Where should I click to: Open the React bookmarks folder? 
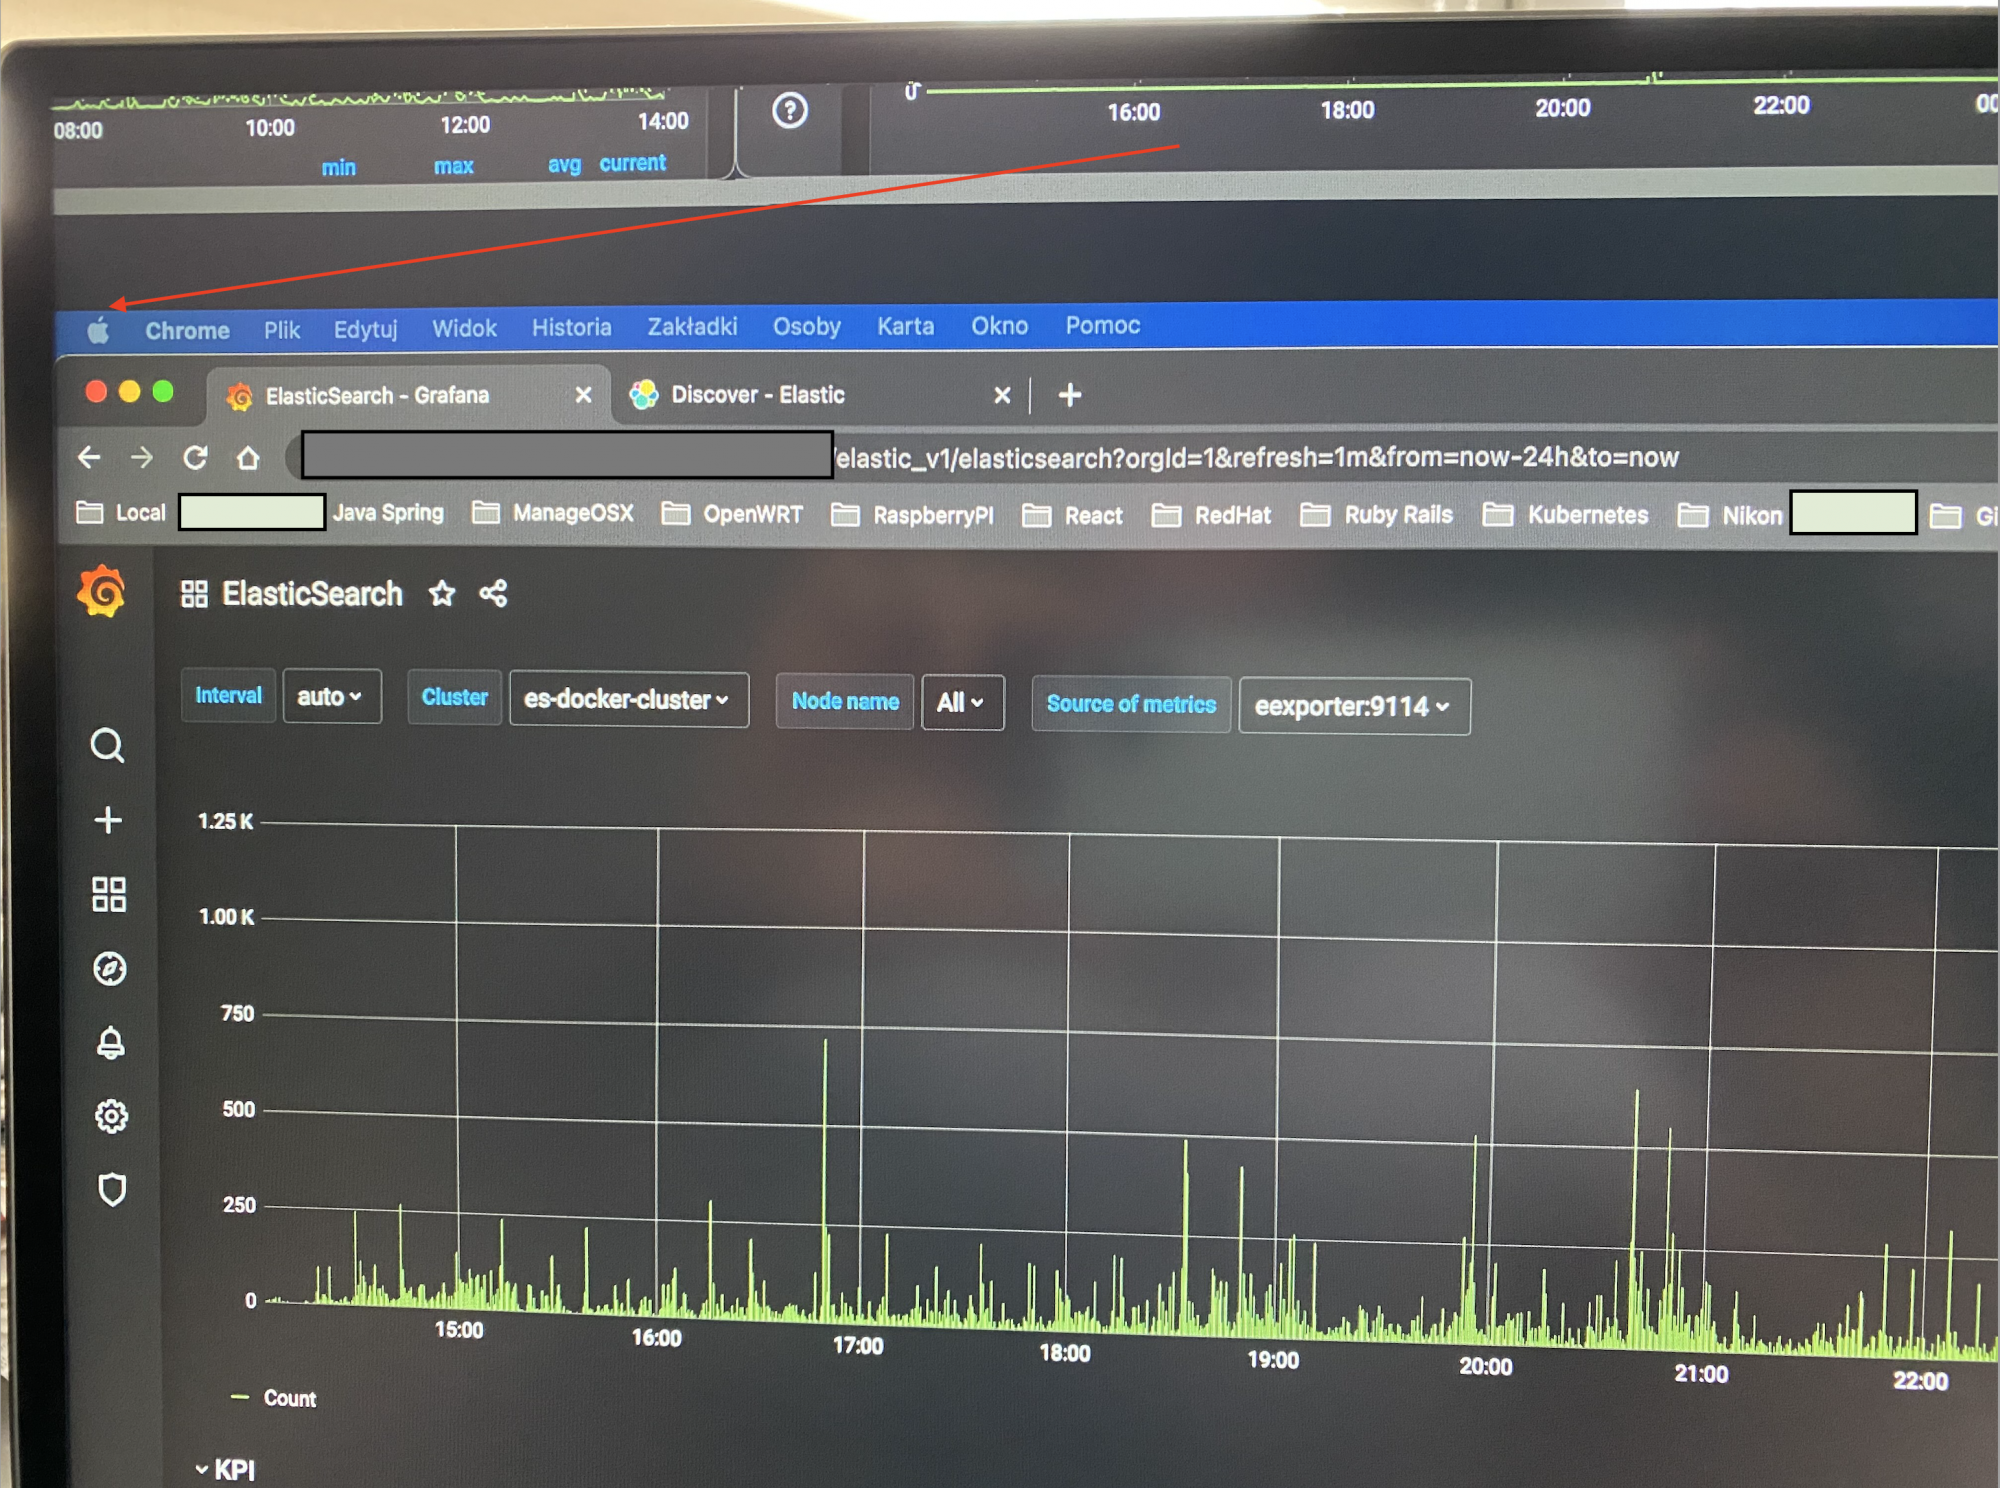tap(1072, 515)
